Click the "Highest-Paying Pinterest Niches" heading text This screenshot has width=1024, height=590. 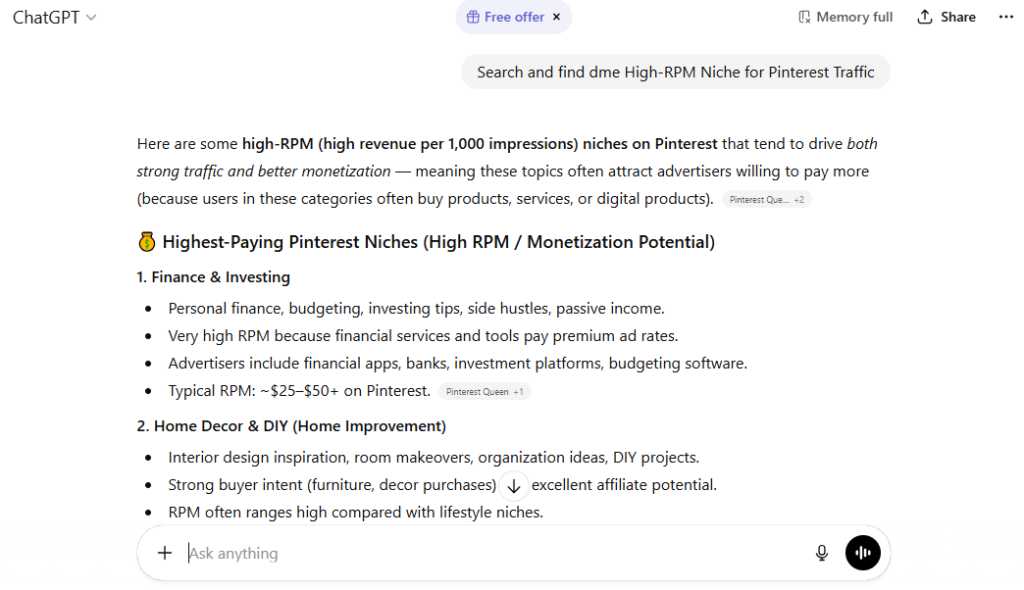[x=438, y=242]
